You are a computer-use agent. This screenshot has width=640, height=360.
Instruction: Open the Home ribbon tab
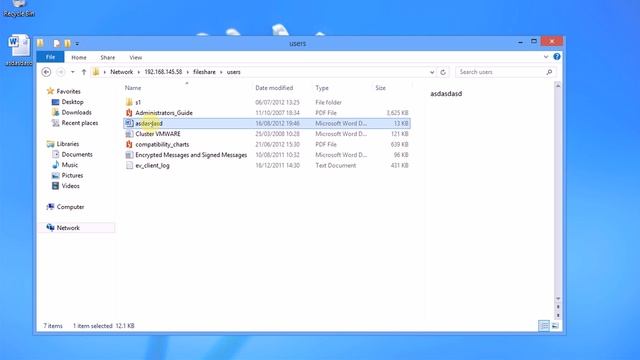pos(79,58)
